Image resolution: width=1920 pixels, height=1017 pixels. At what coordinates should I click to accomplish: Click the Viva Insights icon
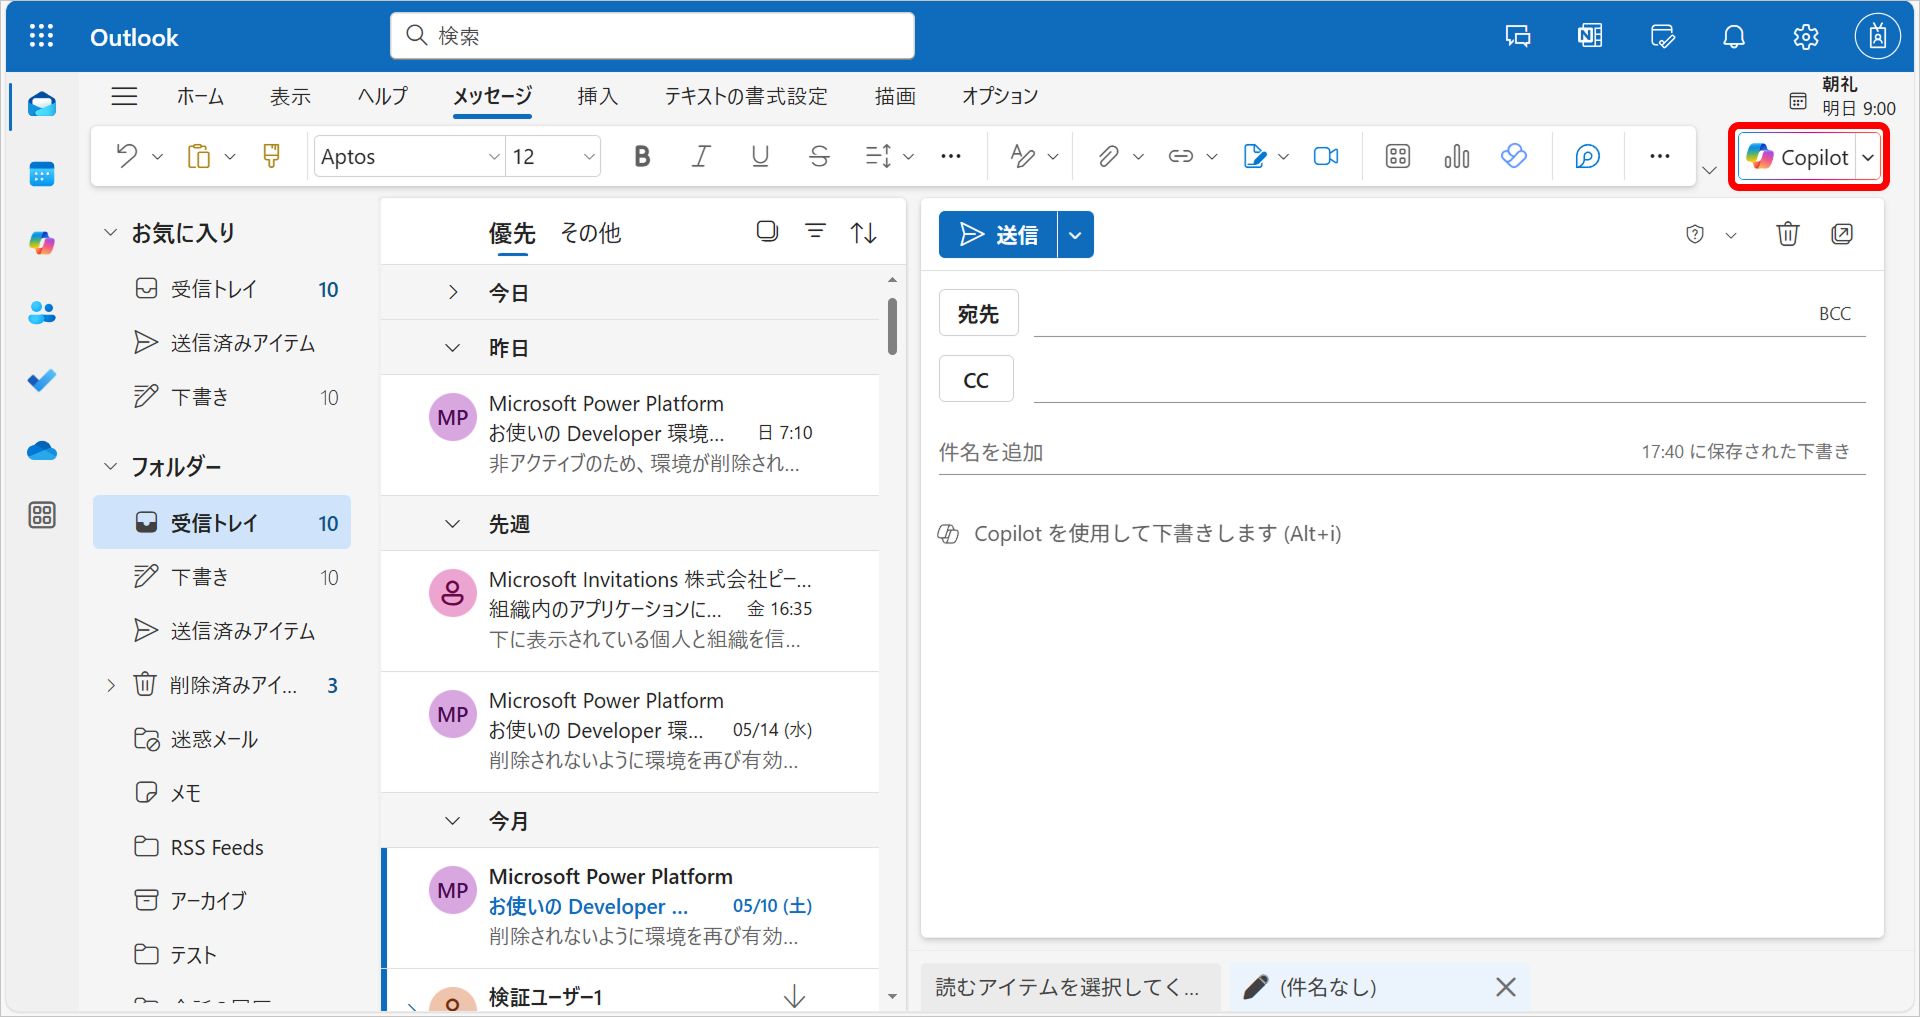1514,156
